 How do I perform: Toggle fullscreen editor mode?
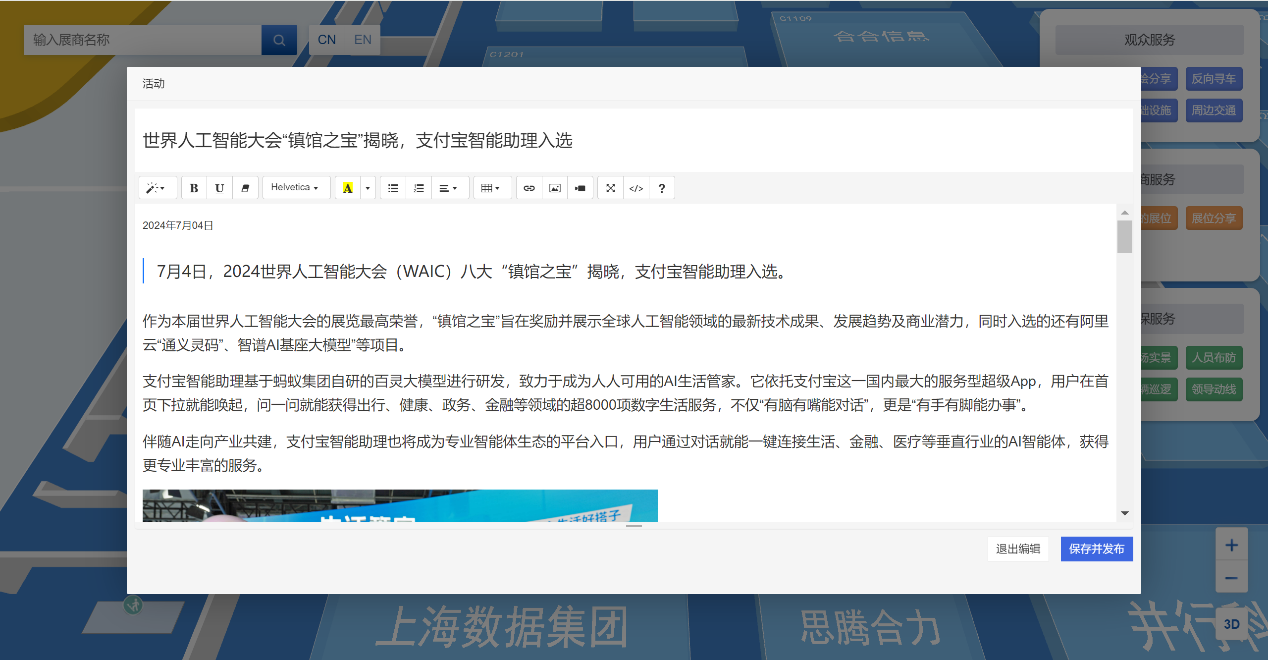click(x=610, y=188)
